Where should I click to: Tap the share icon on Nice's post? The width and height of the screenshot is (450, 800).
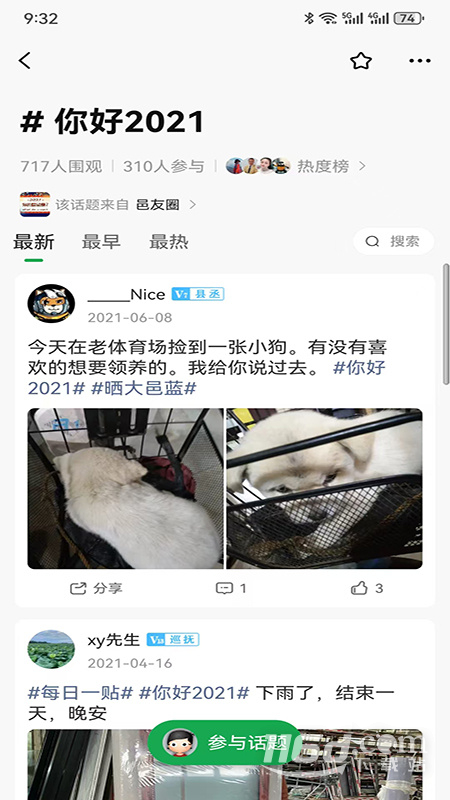78,588
